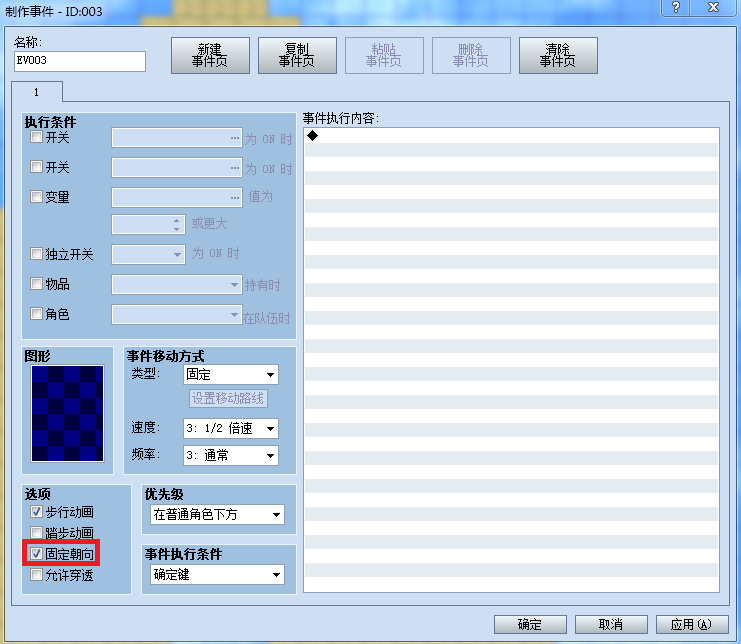Image resolution: width=741 pixels, height=644 pixels.
Task: Open the 优先级 dropdown 在普通角色下方
Action: point(217,515)
